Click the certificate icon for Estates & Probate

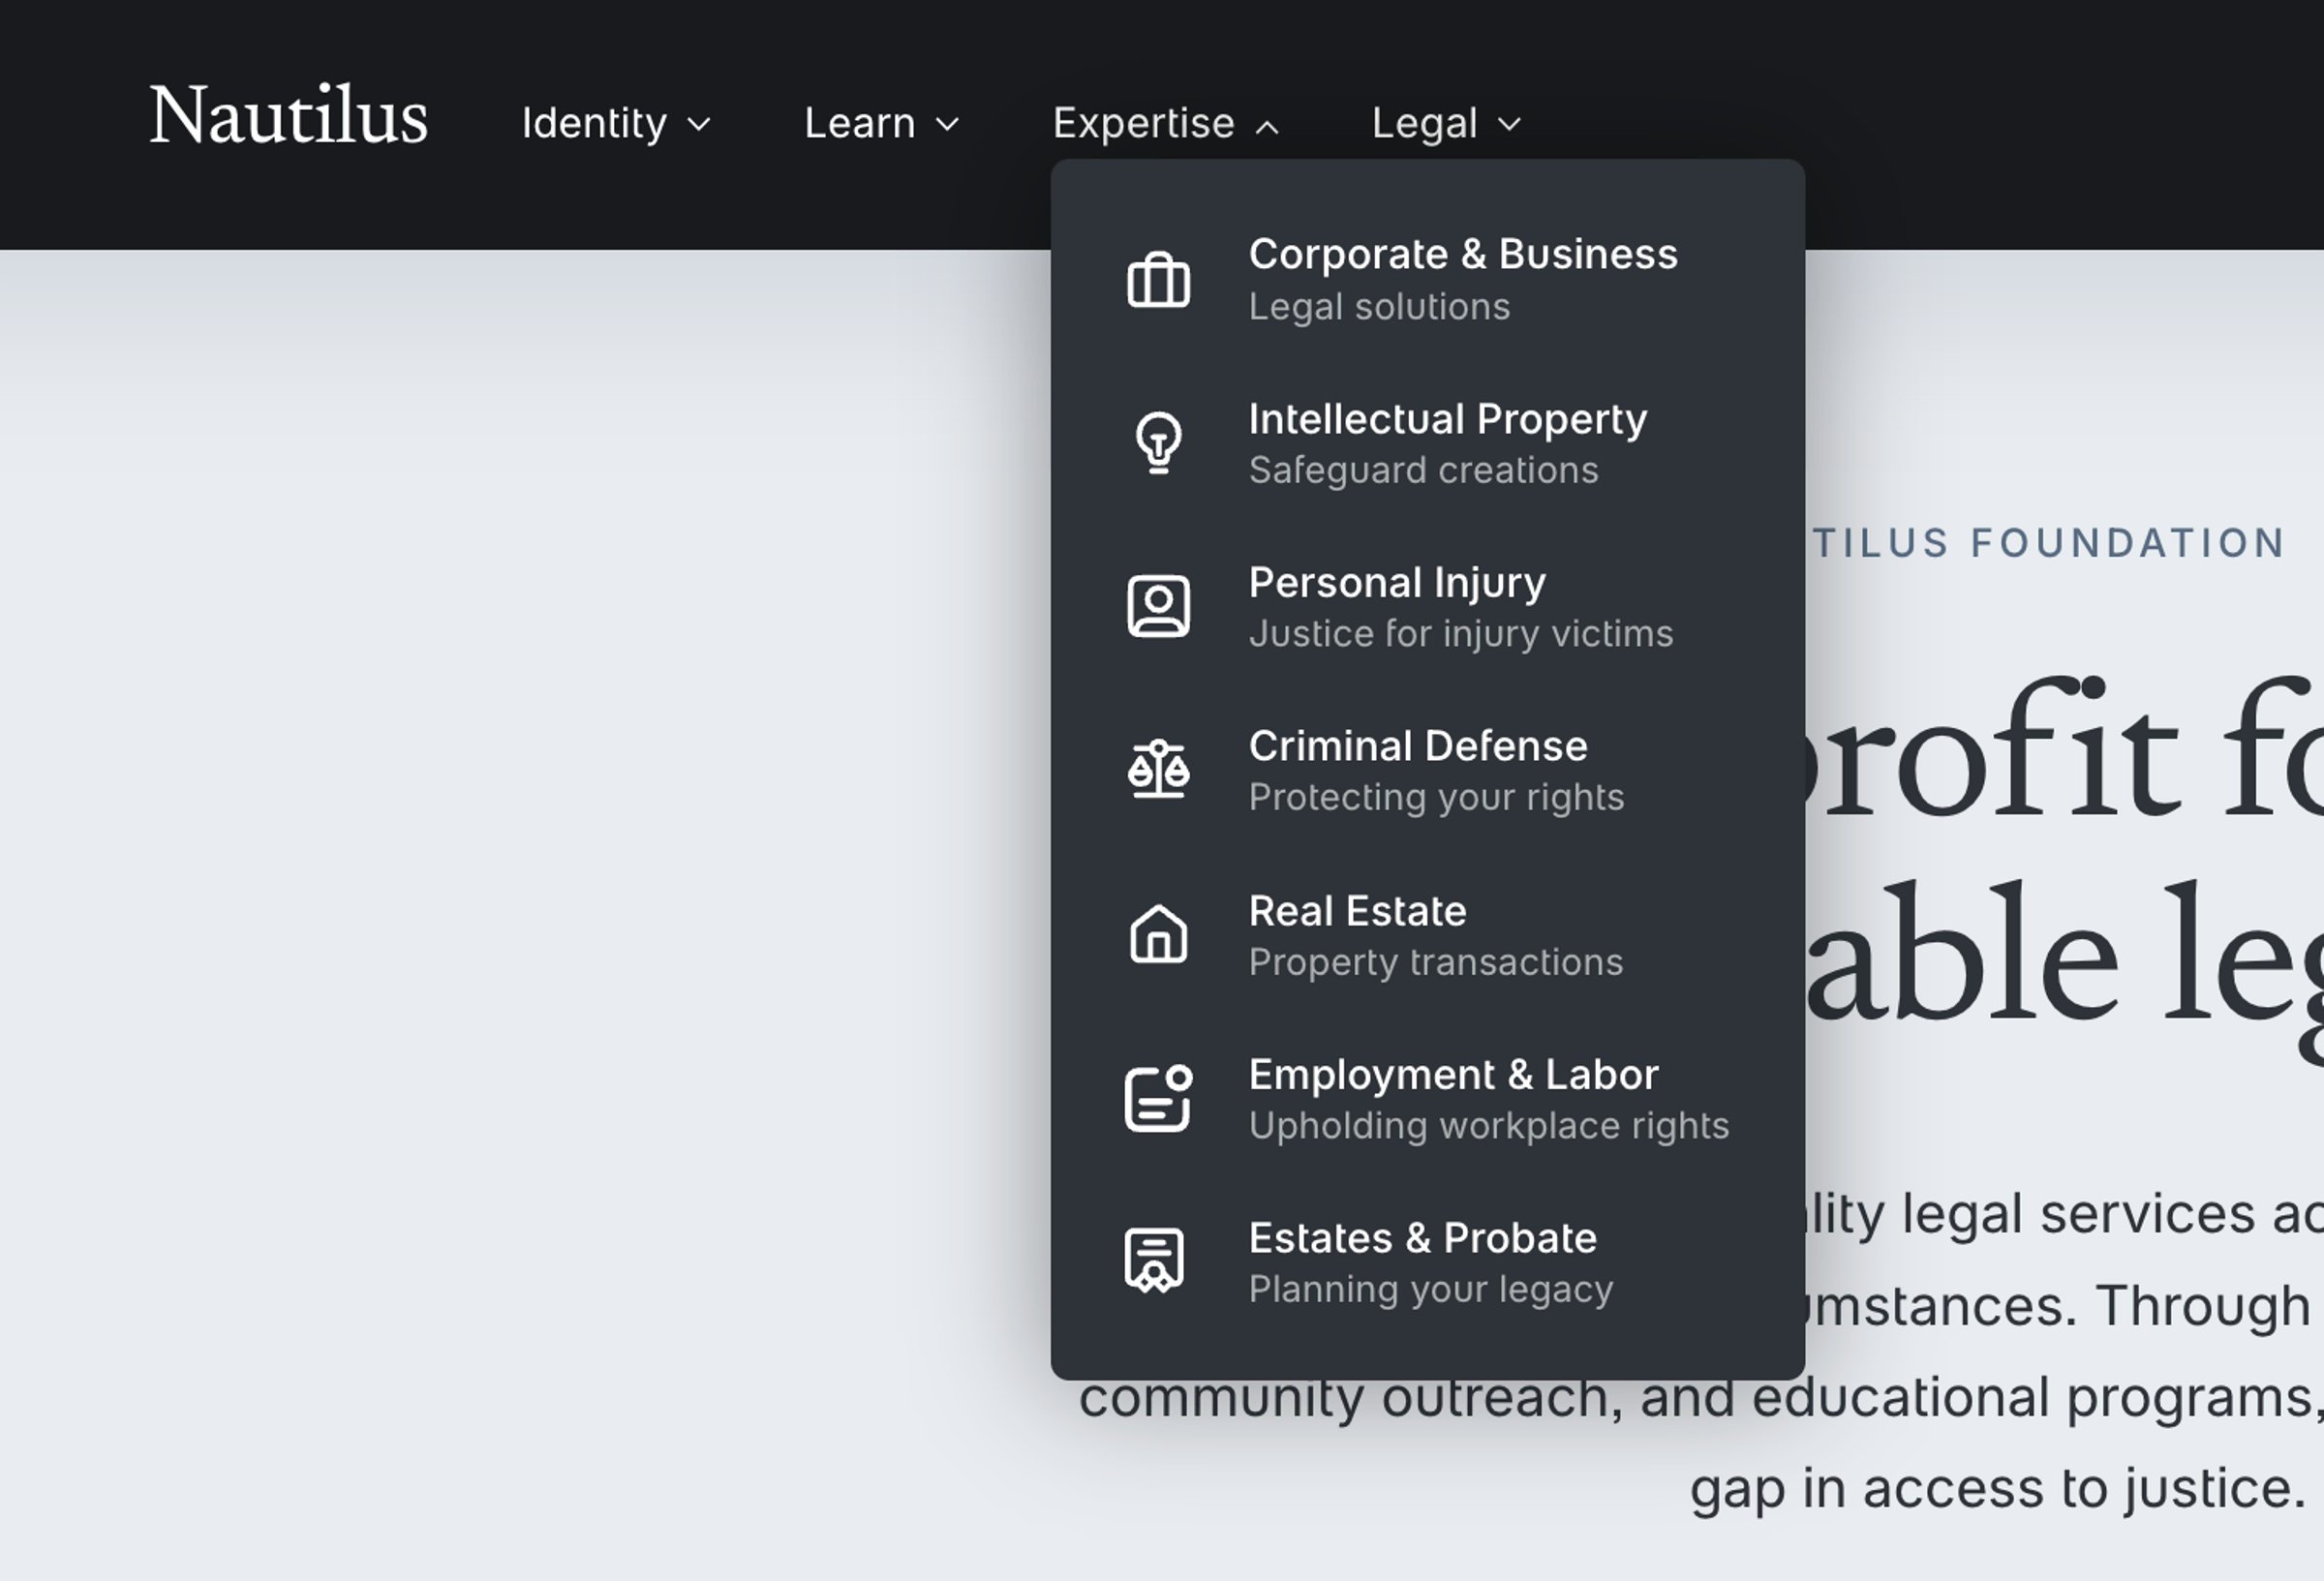tap(1155, 1261)
